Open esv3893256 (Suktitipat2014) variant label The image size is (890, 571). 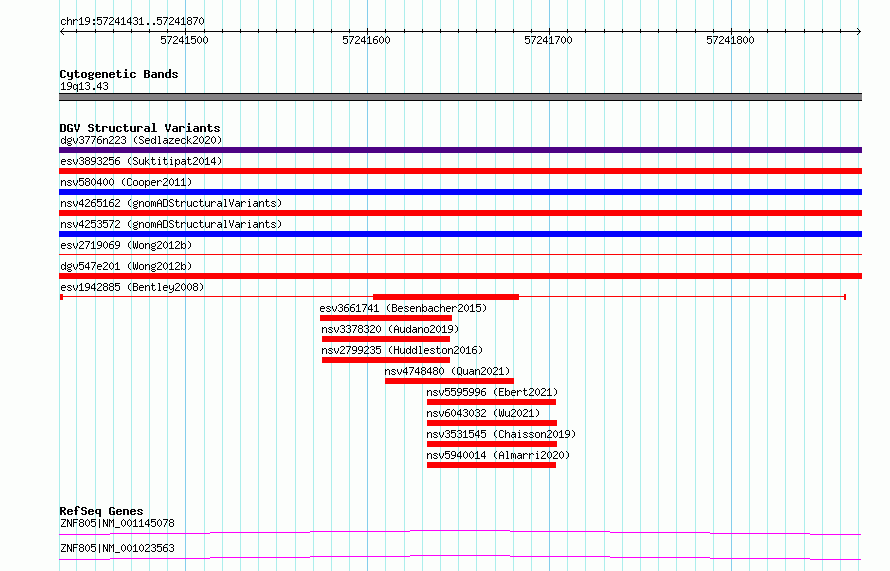click(x=141, y=161)
